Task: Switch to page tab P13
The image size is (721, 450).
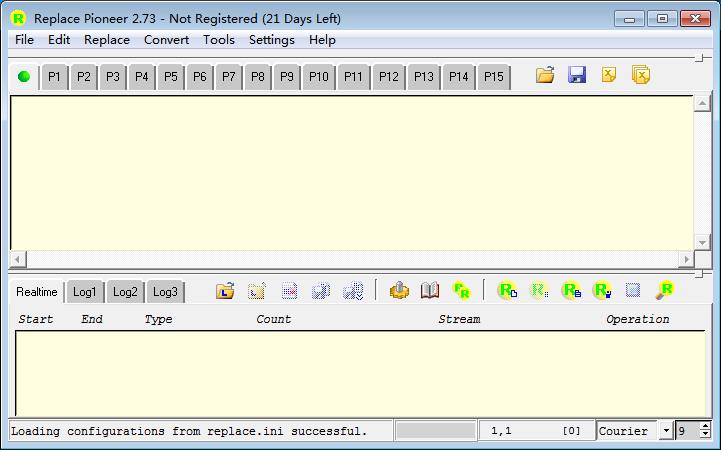Action: 423,77
